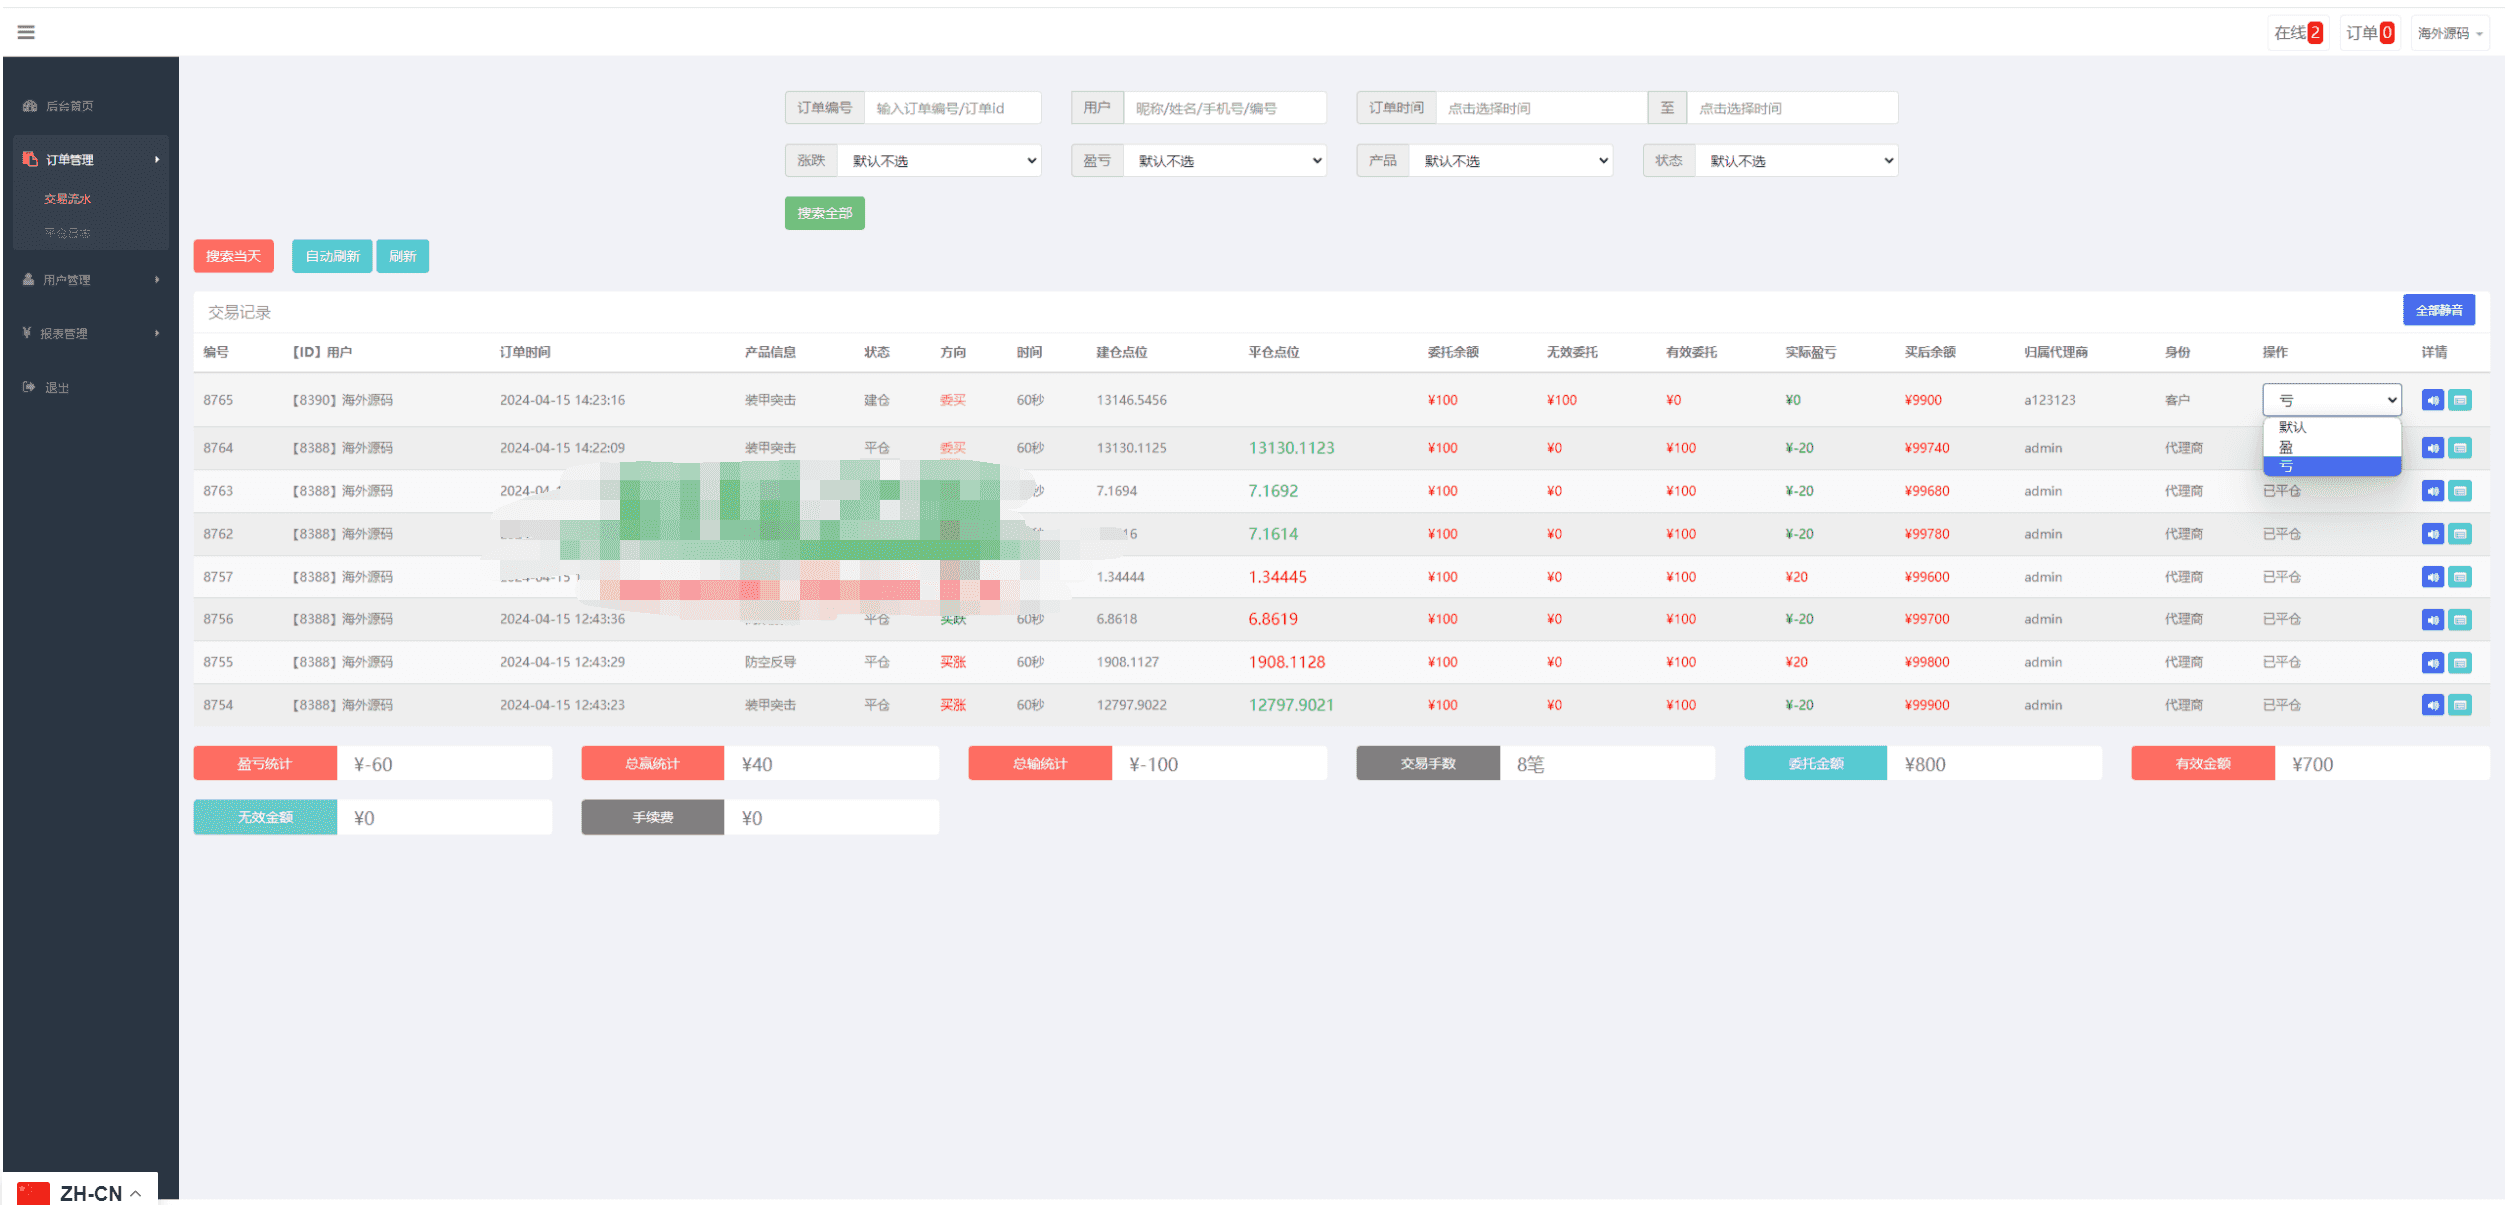Screen dimensions: 2509x1205
Task: Mute all with 全部静音 button
Action: pyautogui.click(x=2439, y=310)
